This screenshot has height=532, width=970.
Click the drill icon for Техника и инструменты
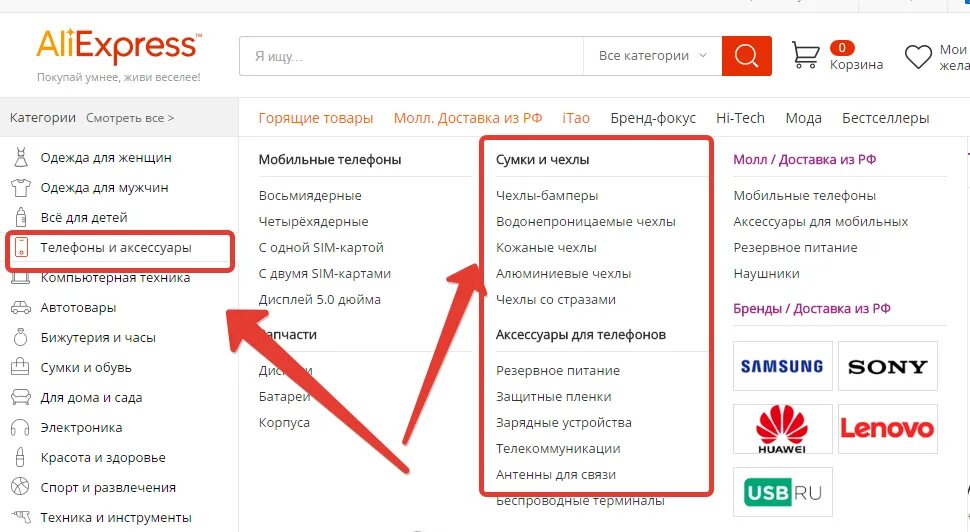click(21, 516)
